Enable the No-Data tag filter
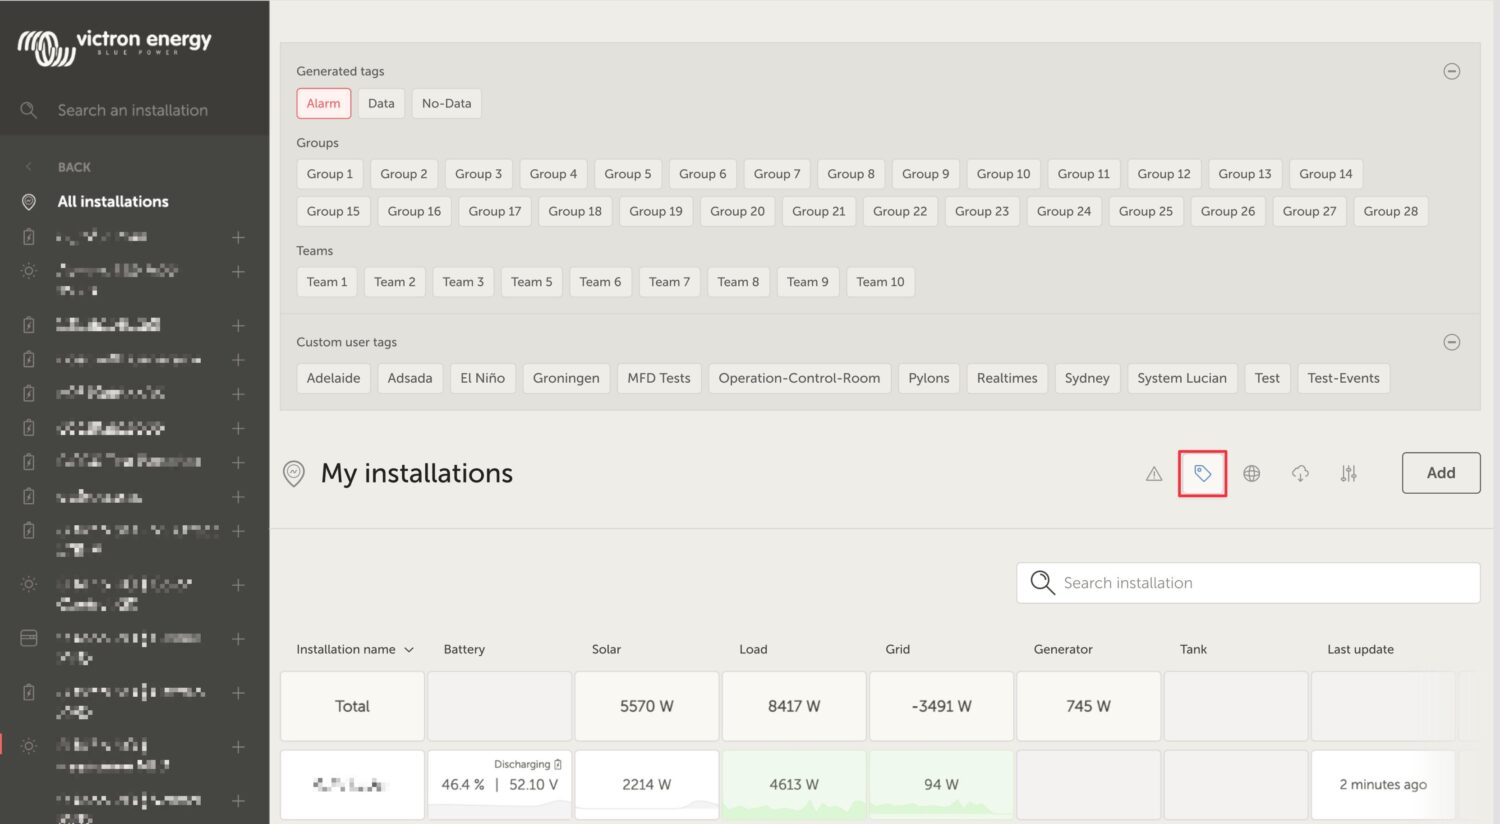 [446, 103]
